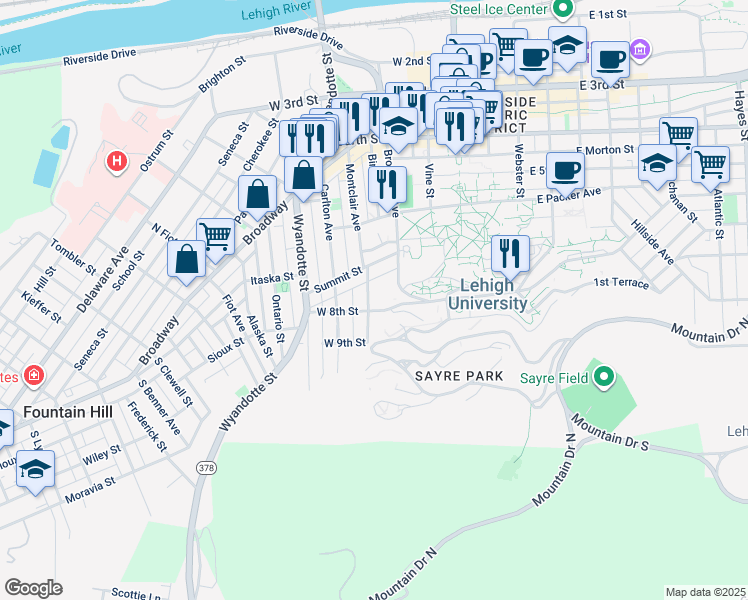Click the shopping bag marker near Cherokee St
Viewport: 748px width, 600px height.
point(258,195)
